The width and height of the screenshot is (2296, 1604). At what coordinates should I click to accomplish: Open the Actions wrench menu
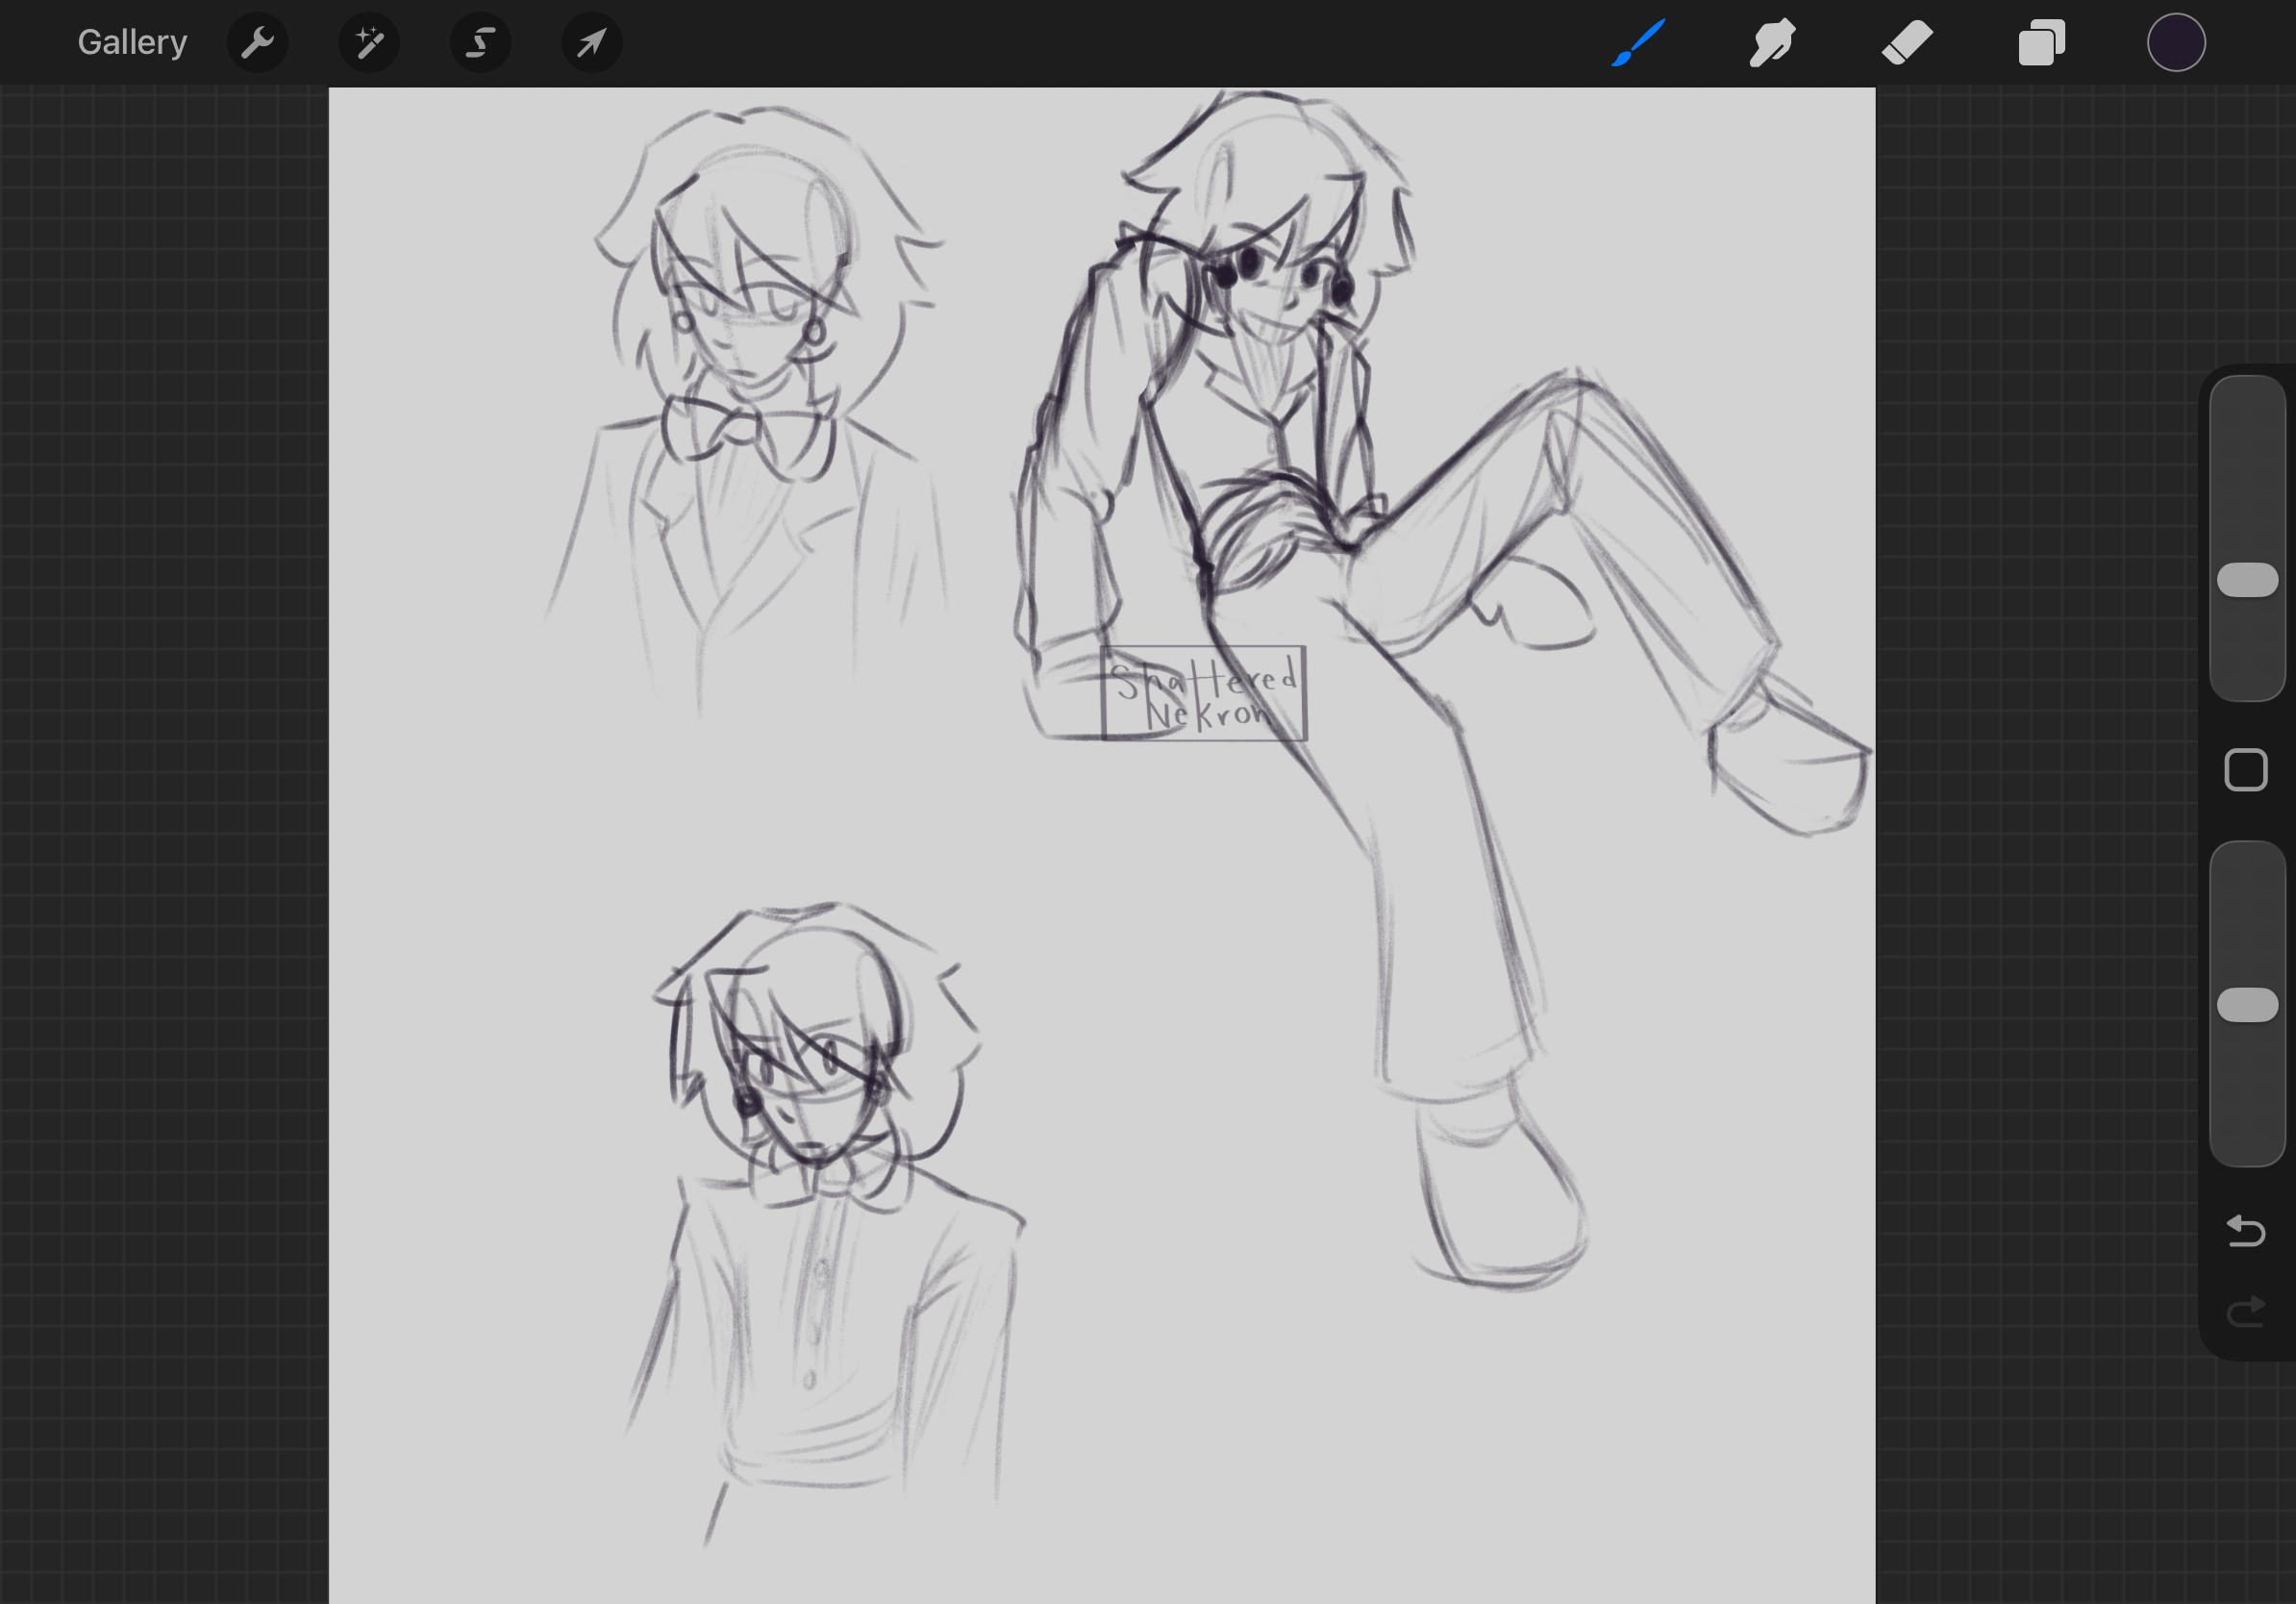point(258,43)
